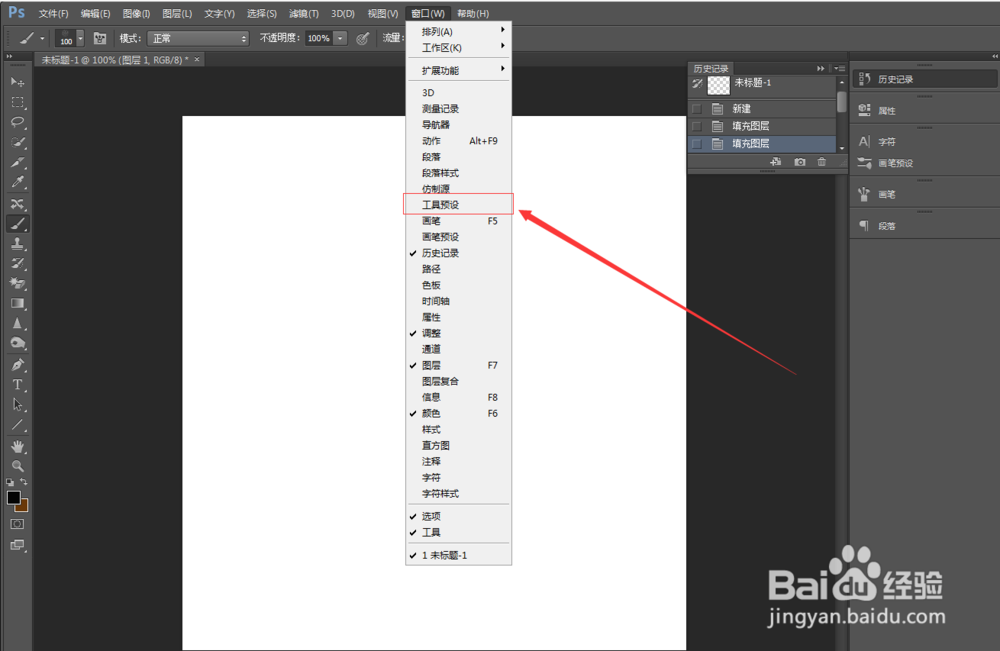Choose 工具预设 from window menu
The width and height of the screenshot is (1000, 651).
(x=459, y=205)
